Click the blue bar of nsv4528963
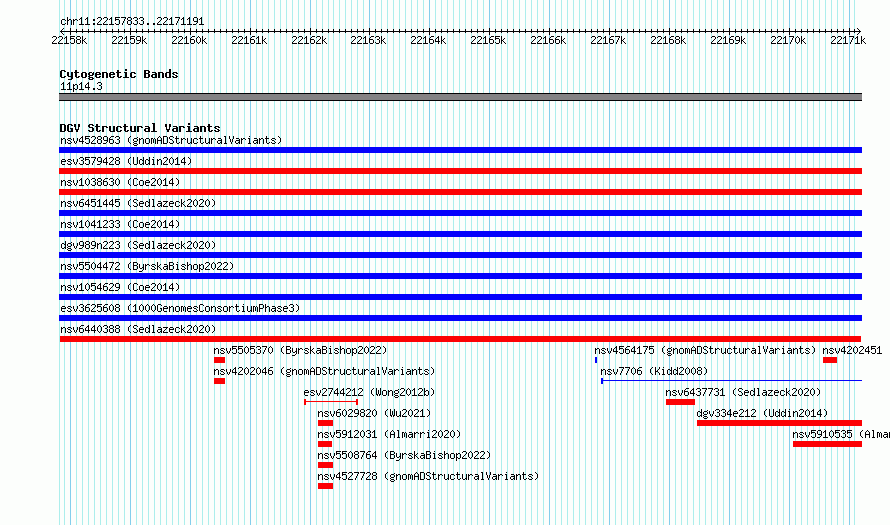The image size is (890, 525). 460,150
